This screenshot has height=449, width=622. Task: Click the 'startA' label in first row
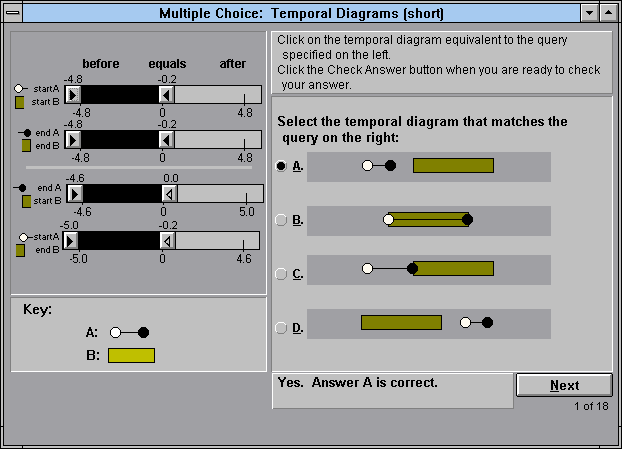click(x=46, y=89)
